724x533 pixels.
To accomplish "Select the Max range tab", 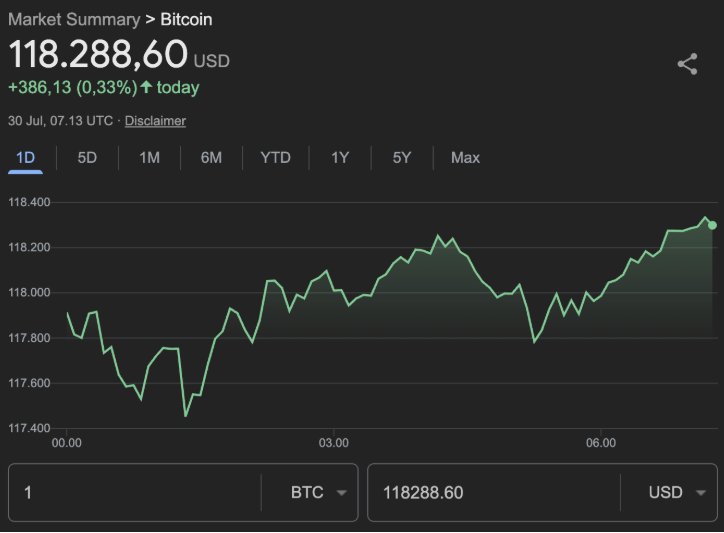I will click(465, 158).
